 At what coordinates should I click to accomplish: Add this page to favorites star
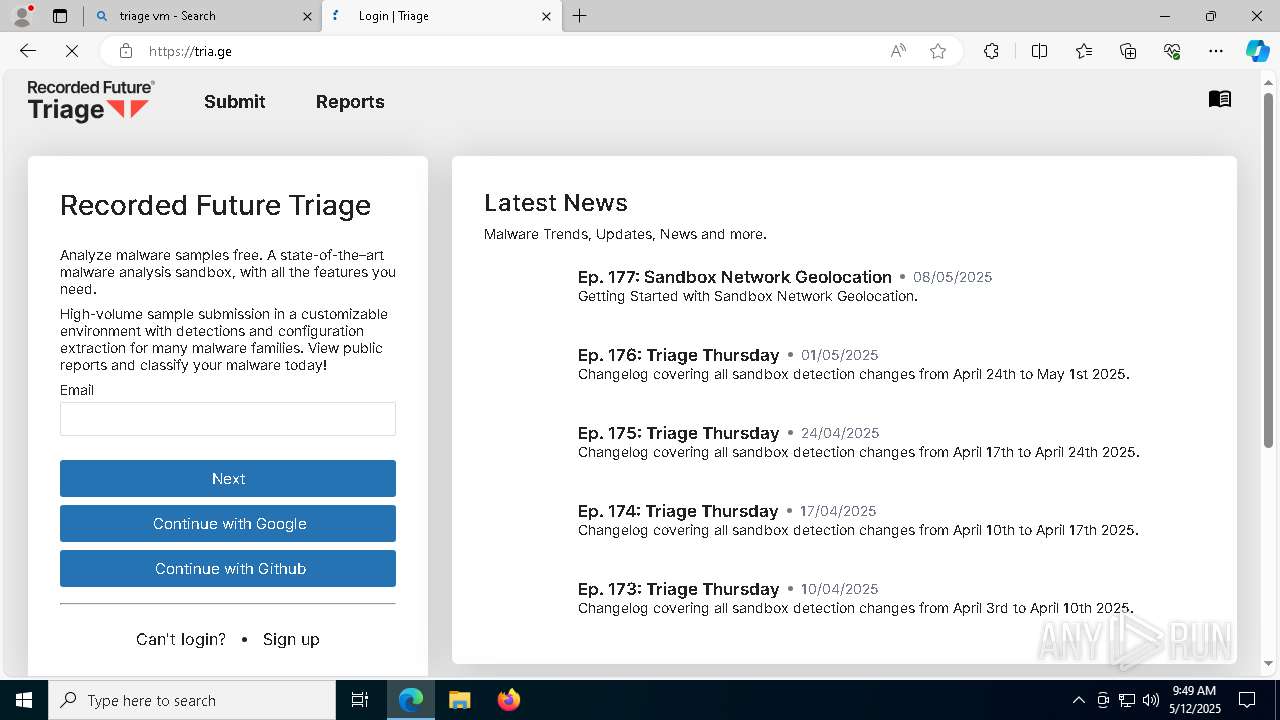[x=938, y=51]
